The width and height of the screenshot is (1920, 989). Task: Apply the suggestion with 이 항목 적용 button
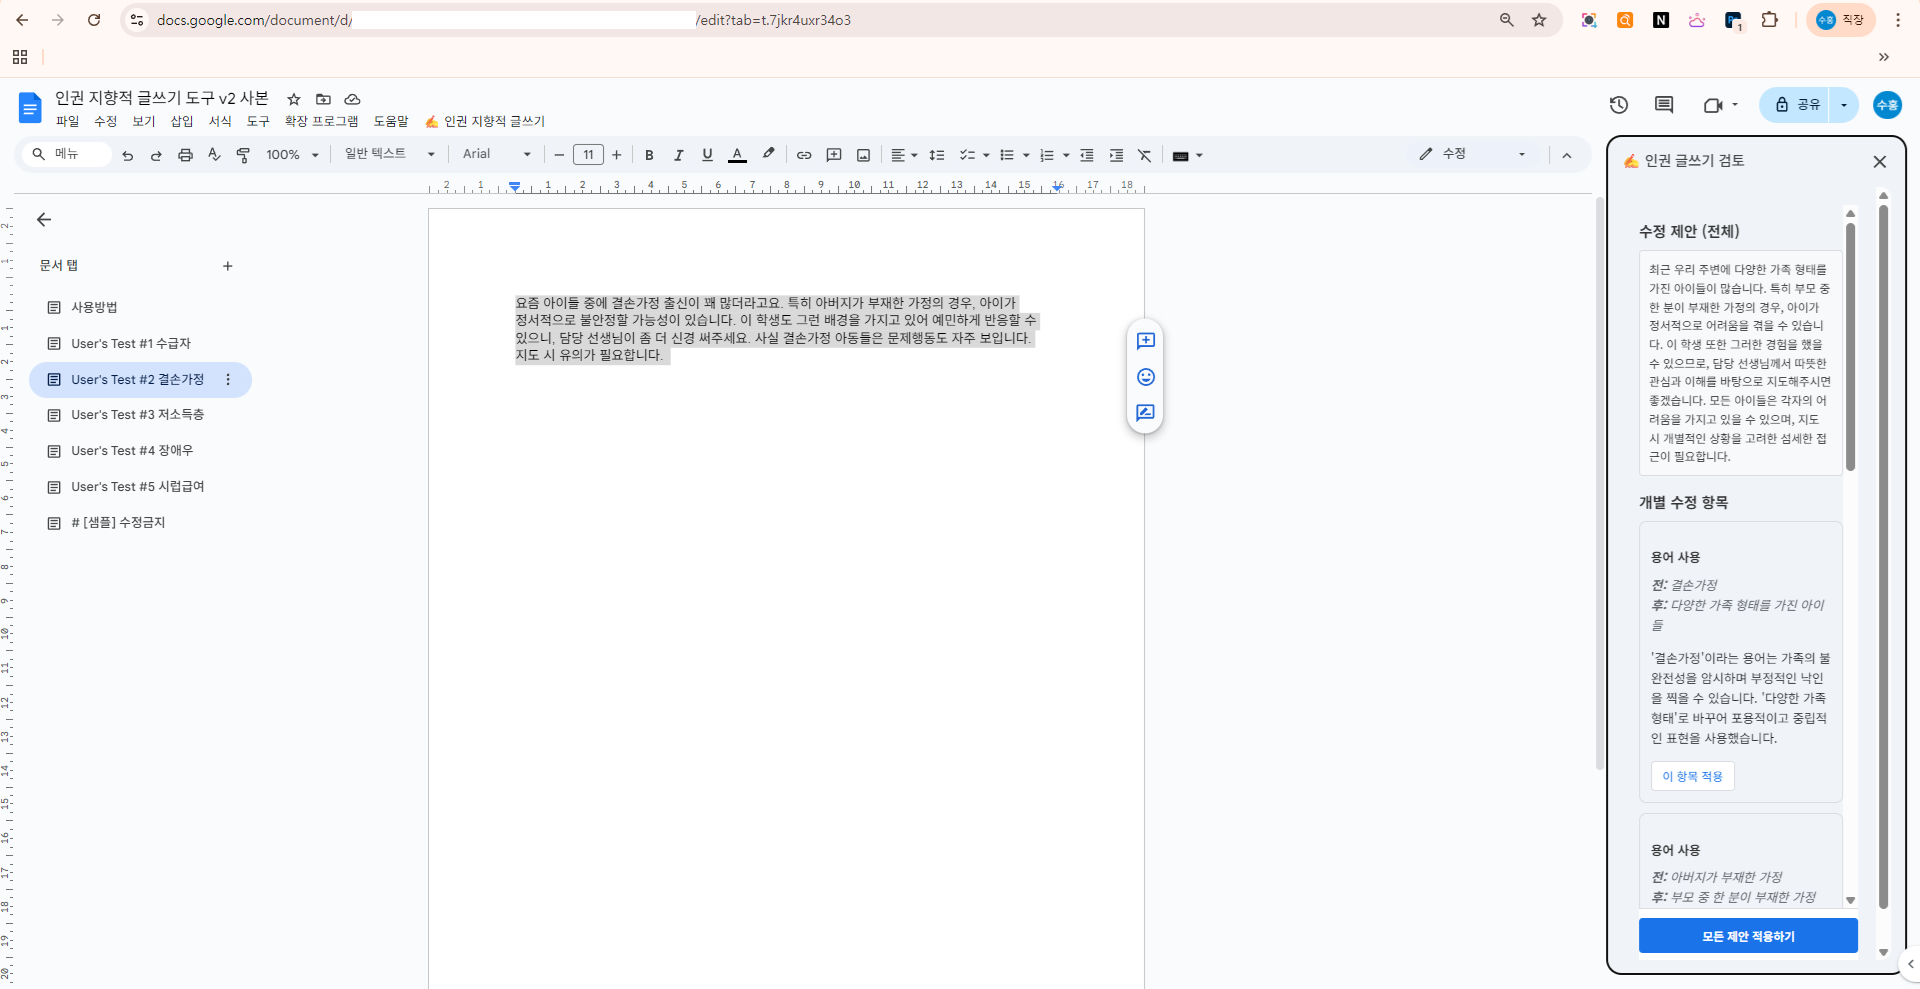(x=1692, y=776)
